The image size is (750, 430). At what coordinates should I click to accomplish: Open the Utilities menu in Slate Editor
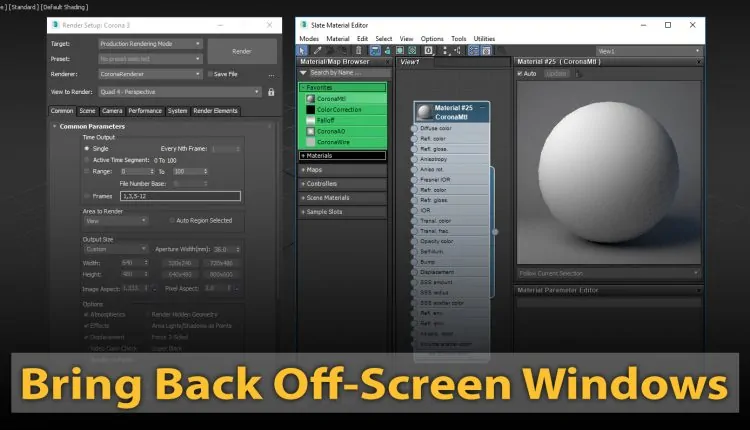coord(484,38)
